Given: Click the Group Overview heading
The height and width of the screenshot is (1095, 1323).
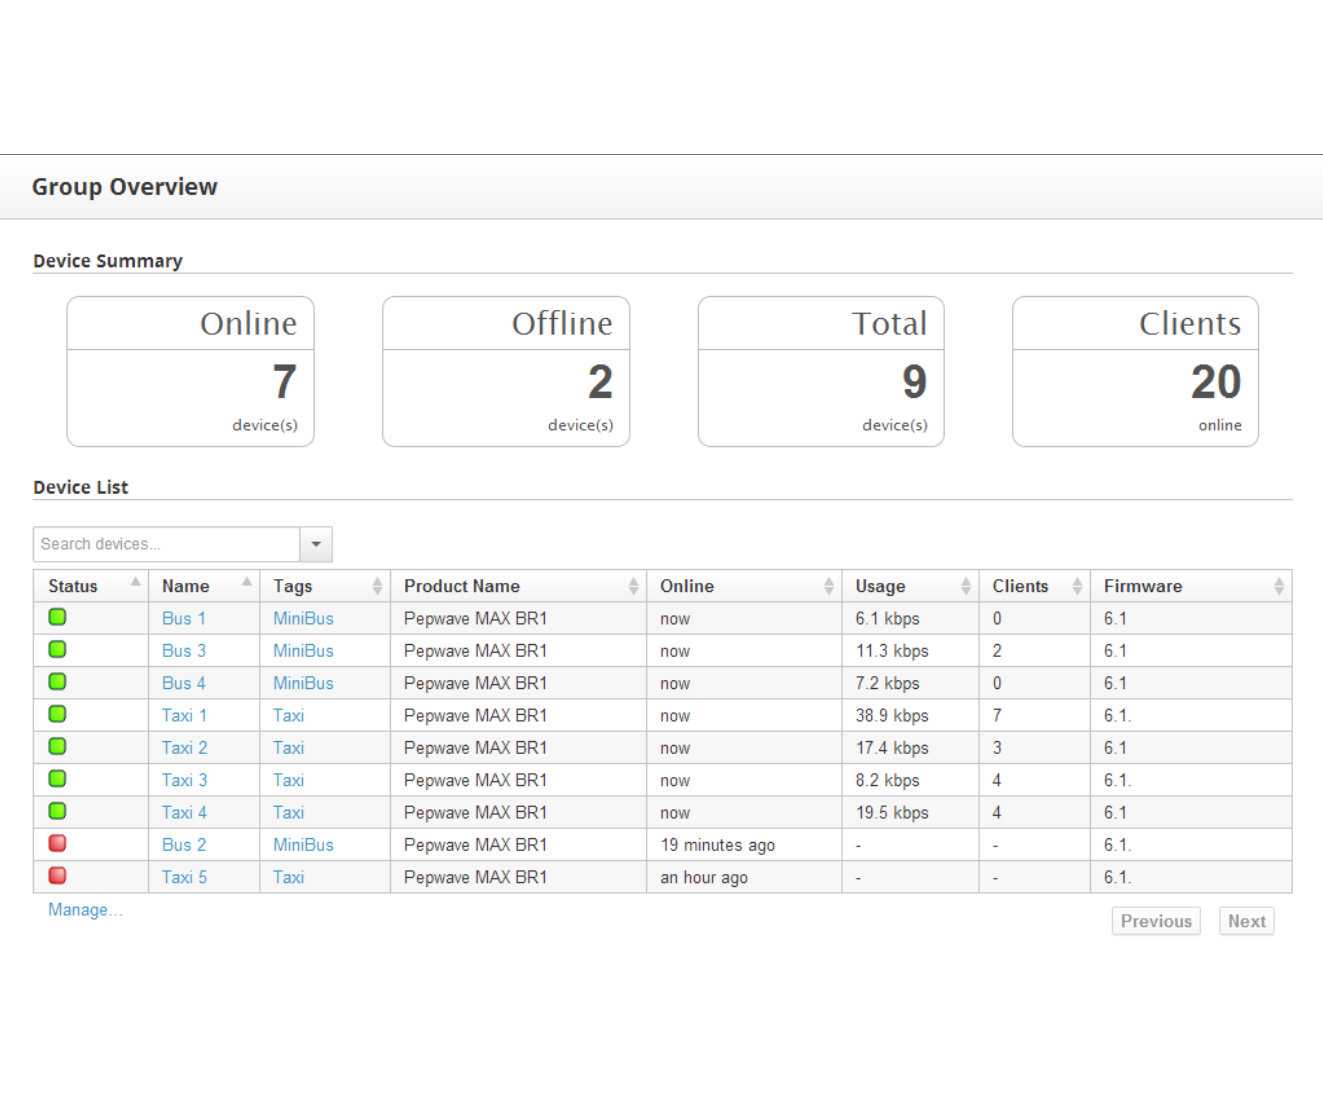Looking at the screenshot, I should [125, 187].
